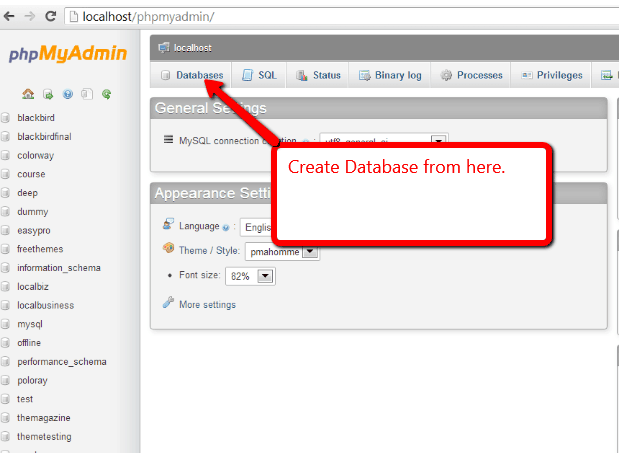Click the green log out icon

pos(48,94)
